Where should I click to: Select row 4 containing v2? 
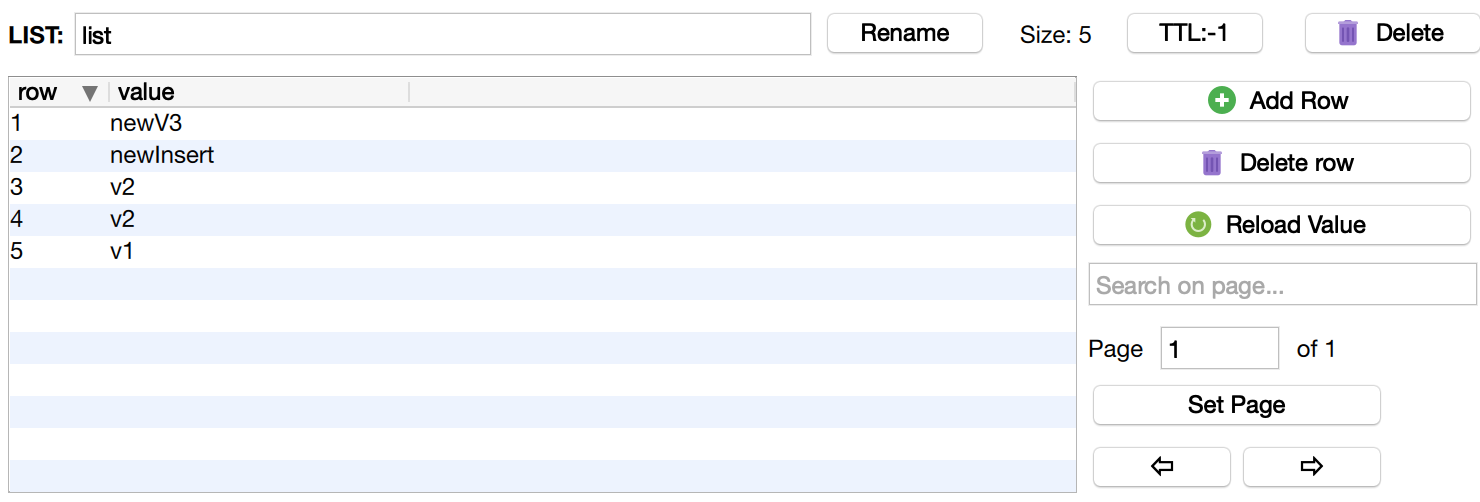pyautogui.click(x=123, y=220)
